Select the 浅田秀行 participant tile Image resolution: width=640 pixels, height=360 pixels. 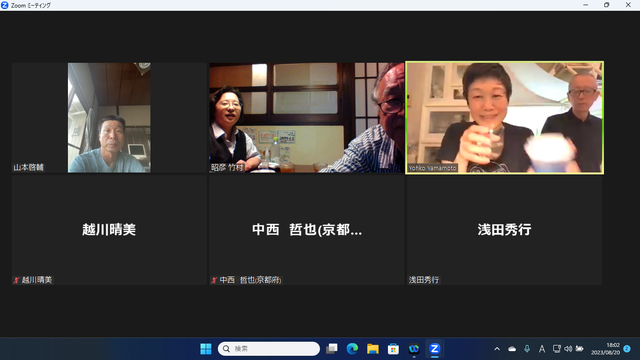504,230
